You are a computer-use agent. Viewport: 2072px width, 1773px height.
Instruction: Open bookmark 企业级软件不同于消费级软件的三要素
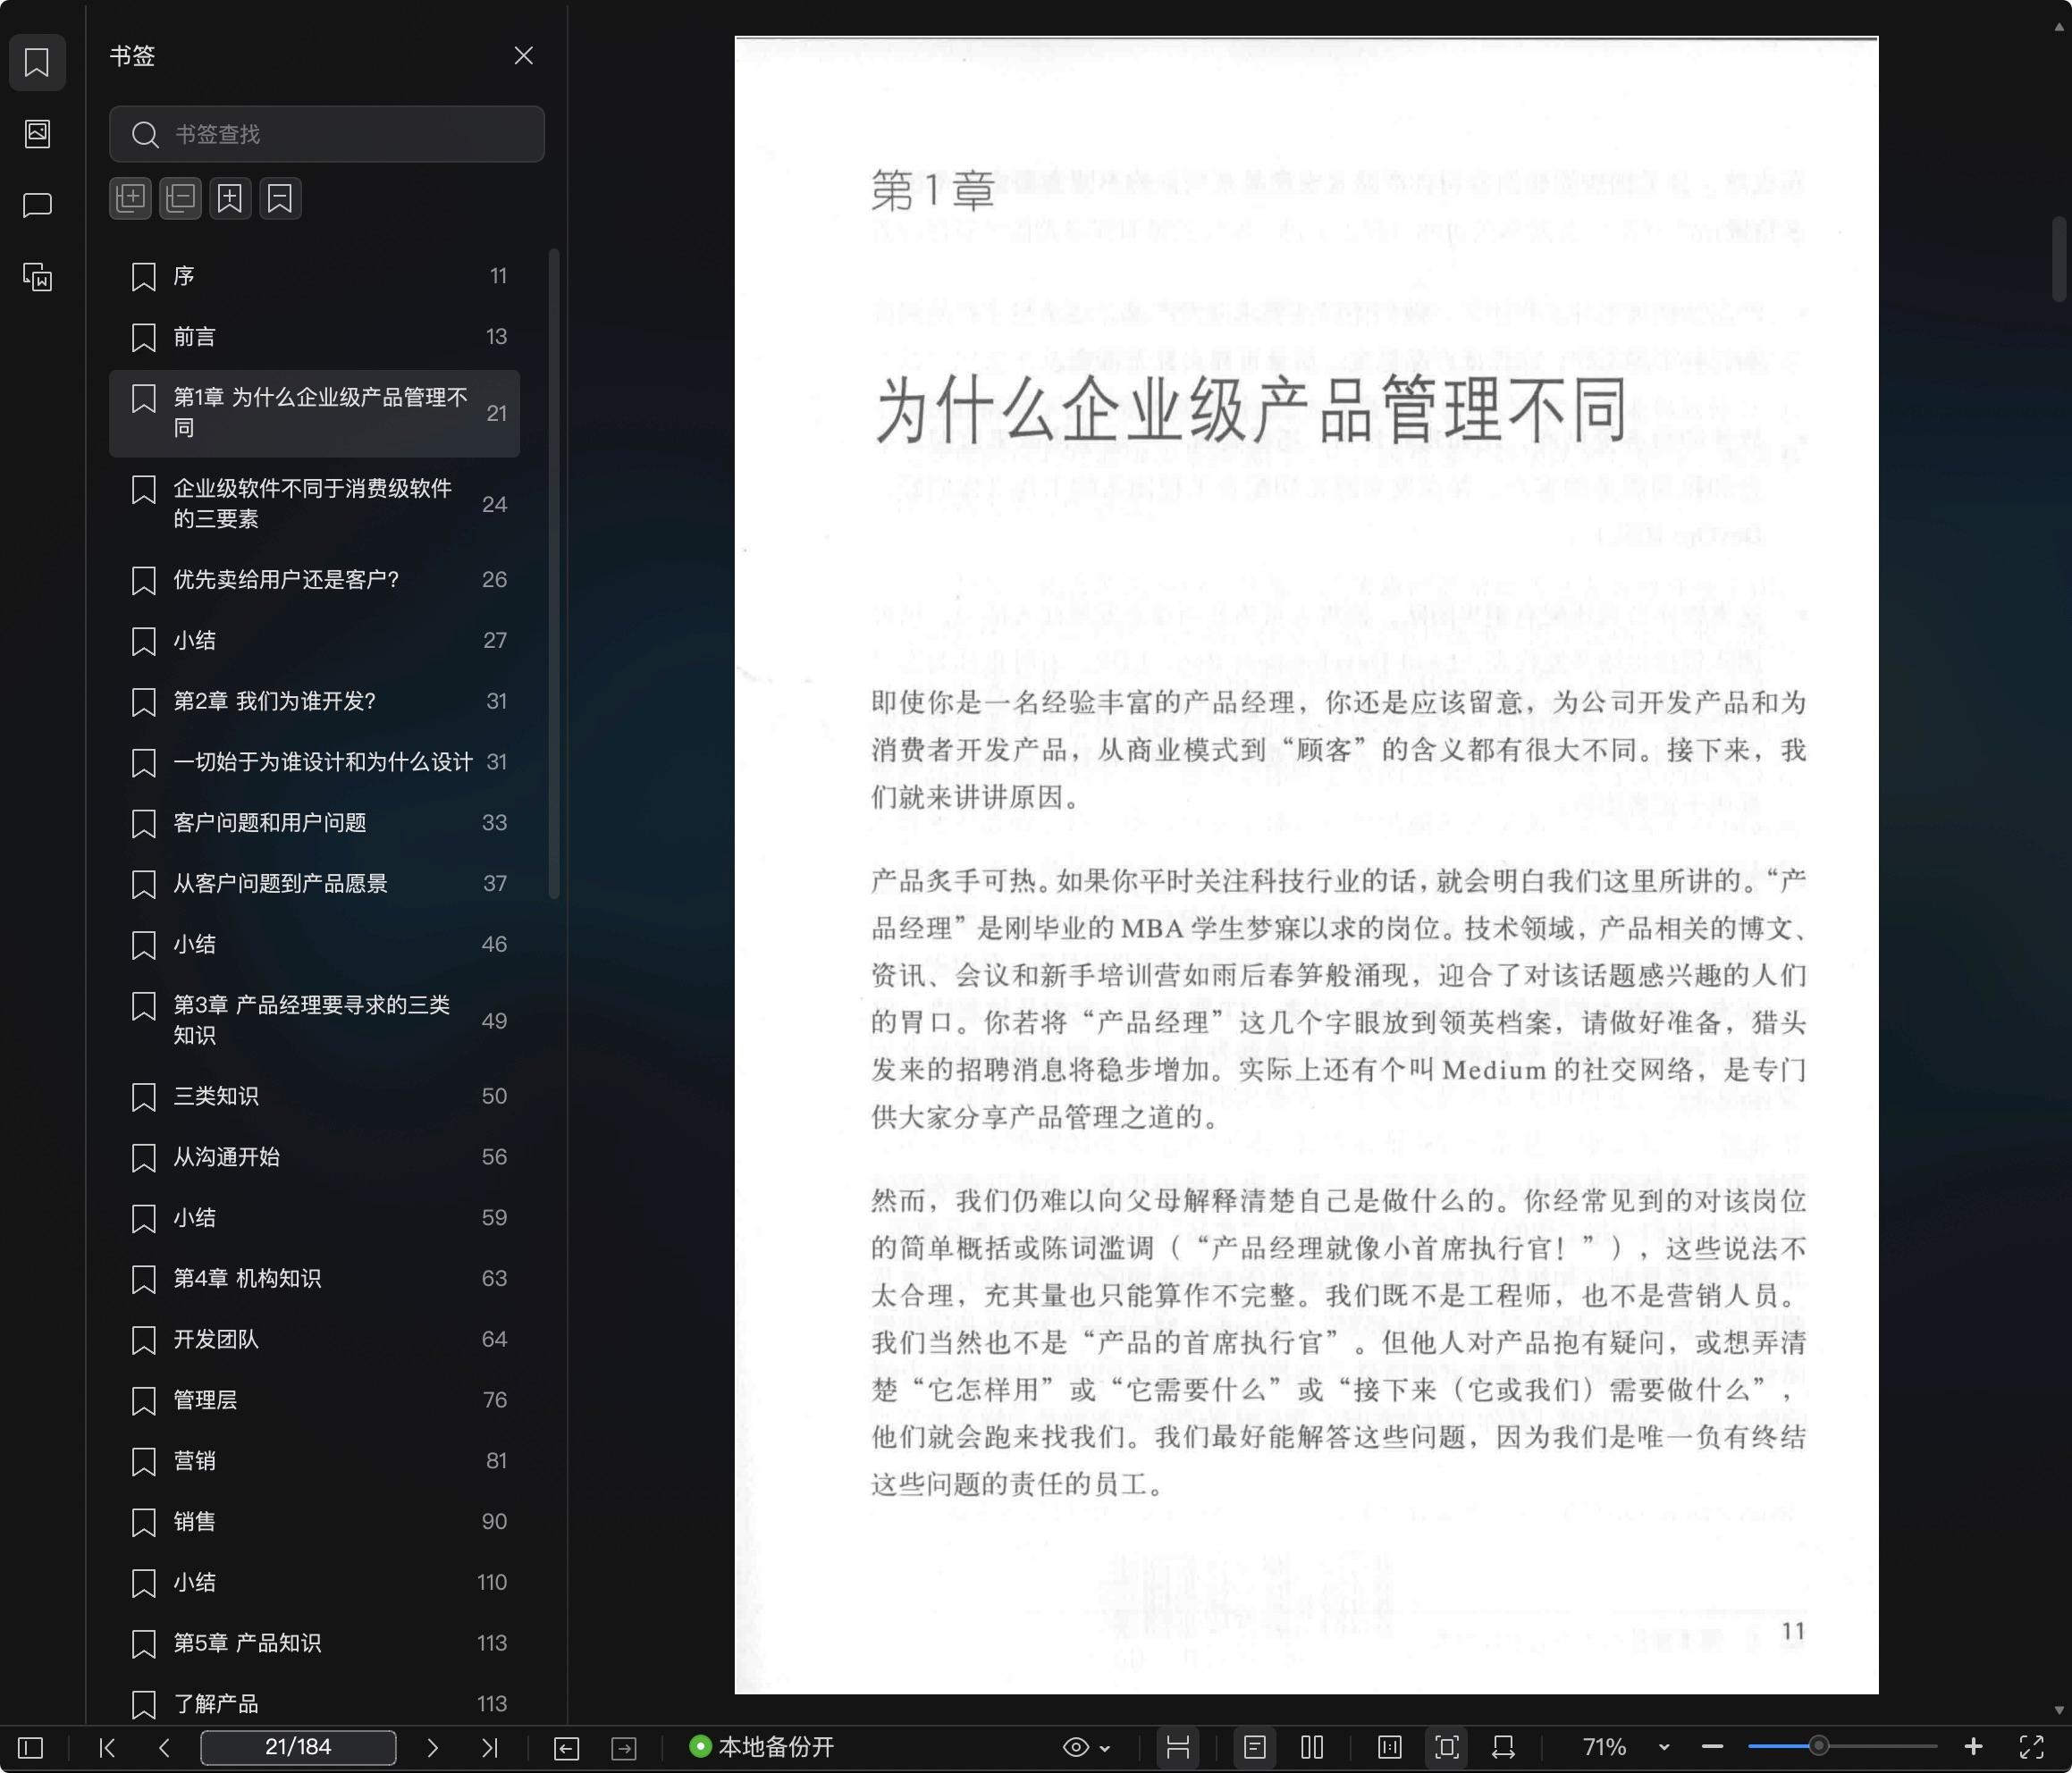314,504
